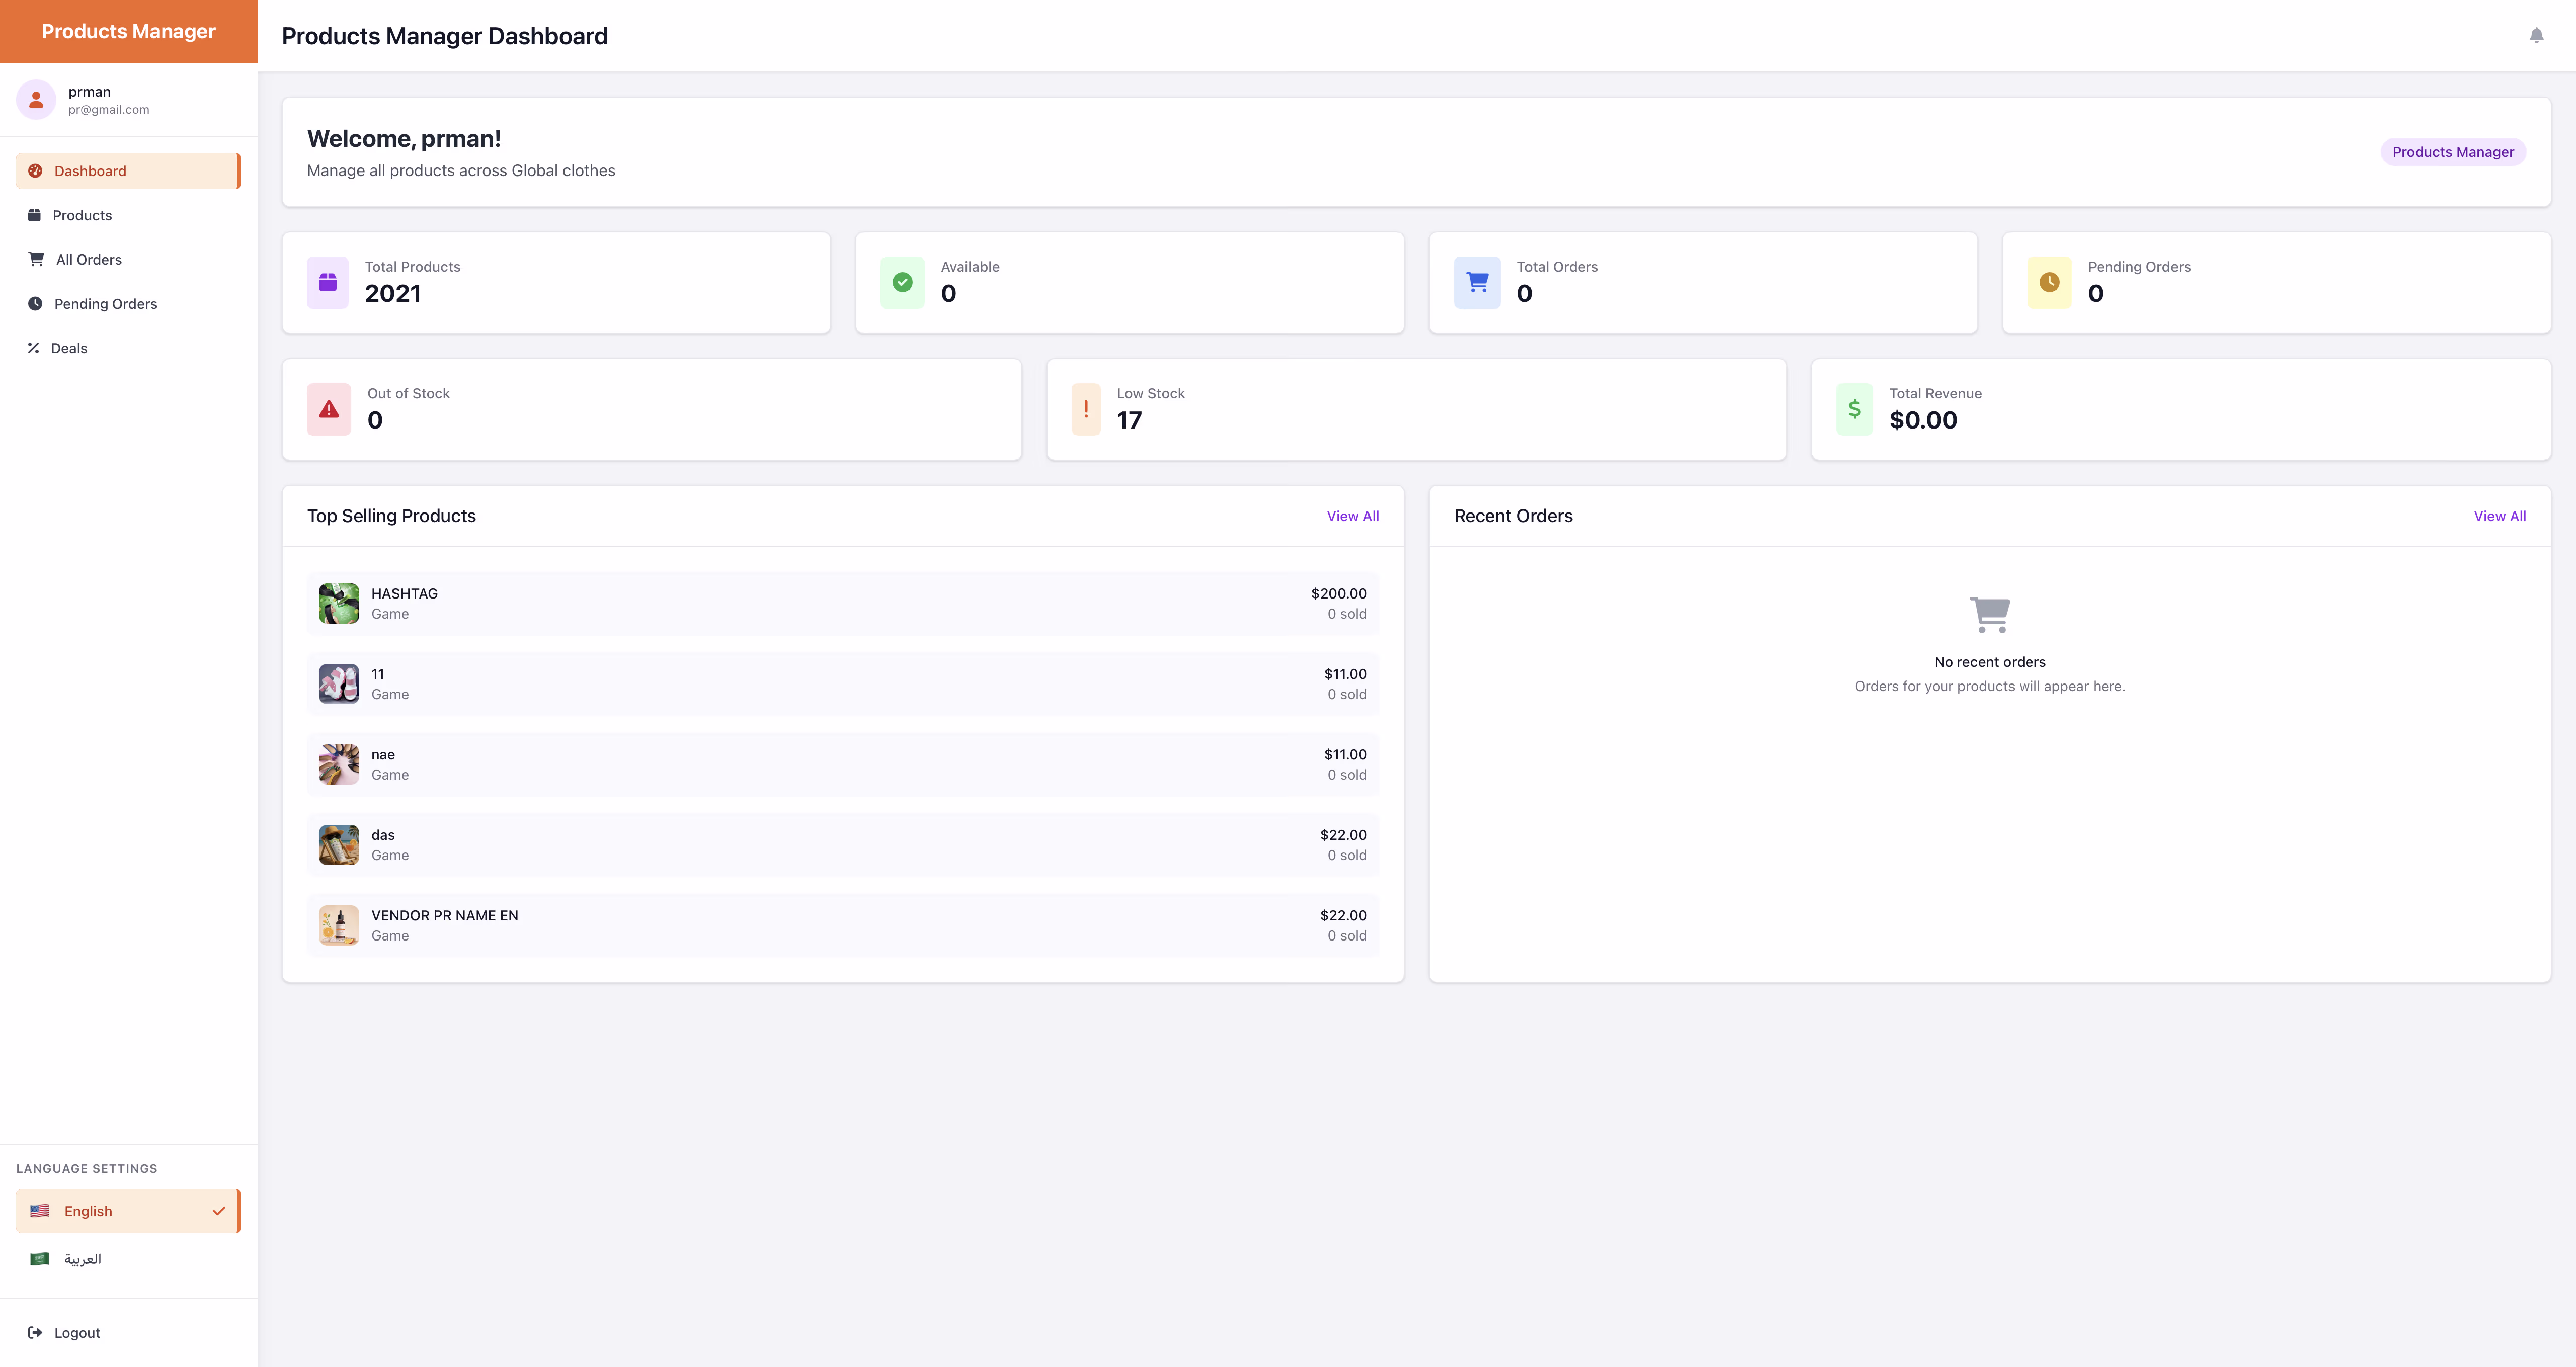Open the prman user profile avatar
Image resolution: width=2576 pixels, height=1367 pixels.
point(36,99)
